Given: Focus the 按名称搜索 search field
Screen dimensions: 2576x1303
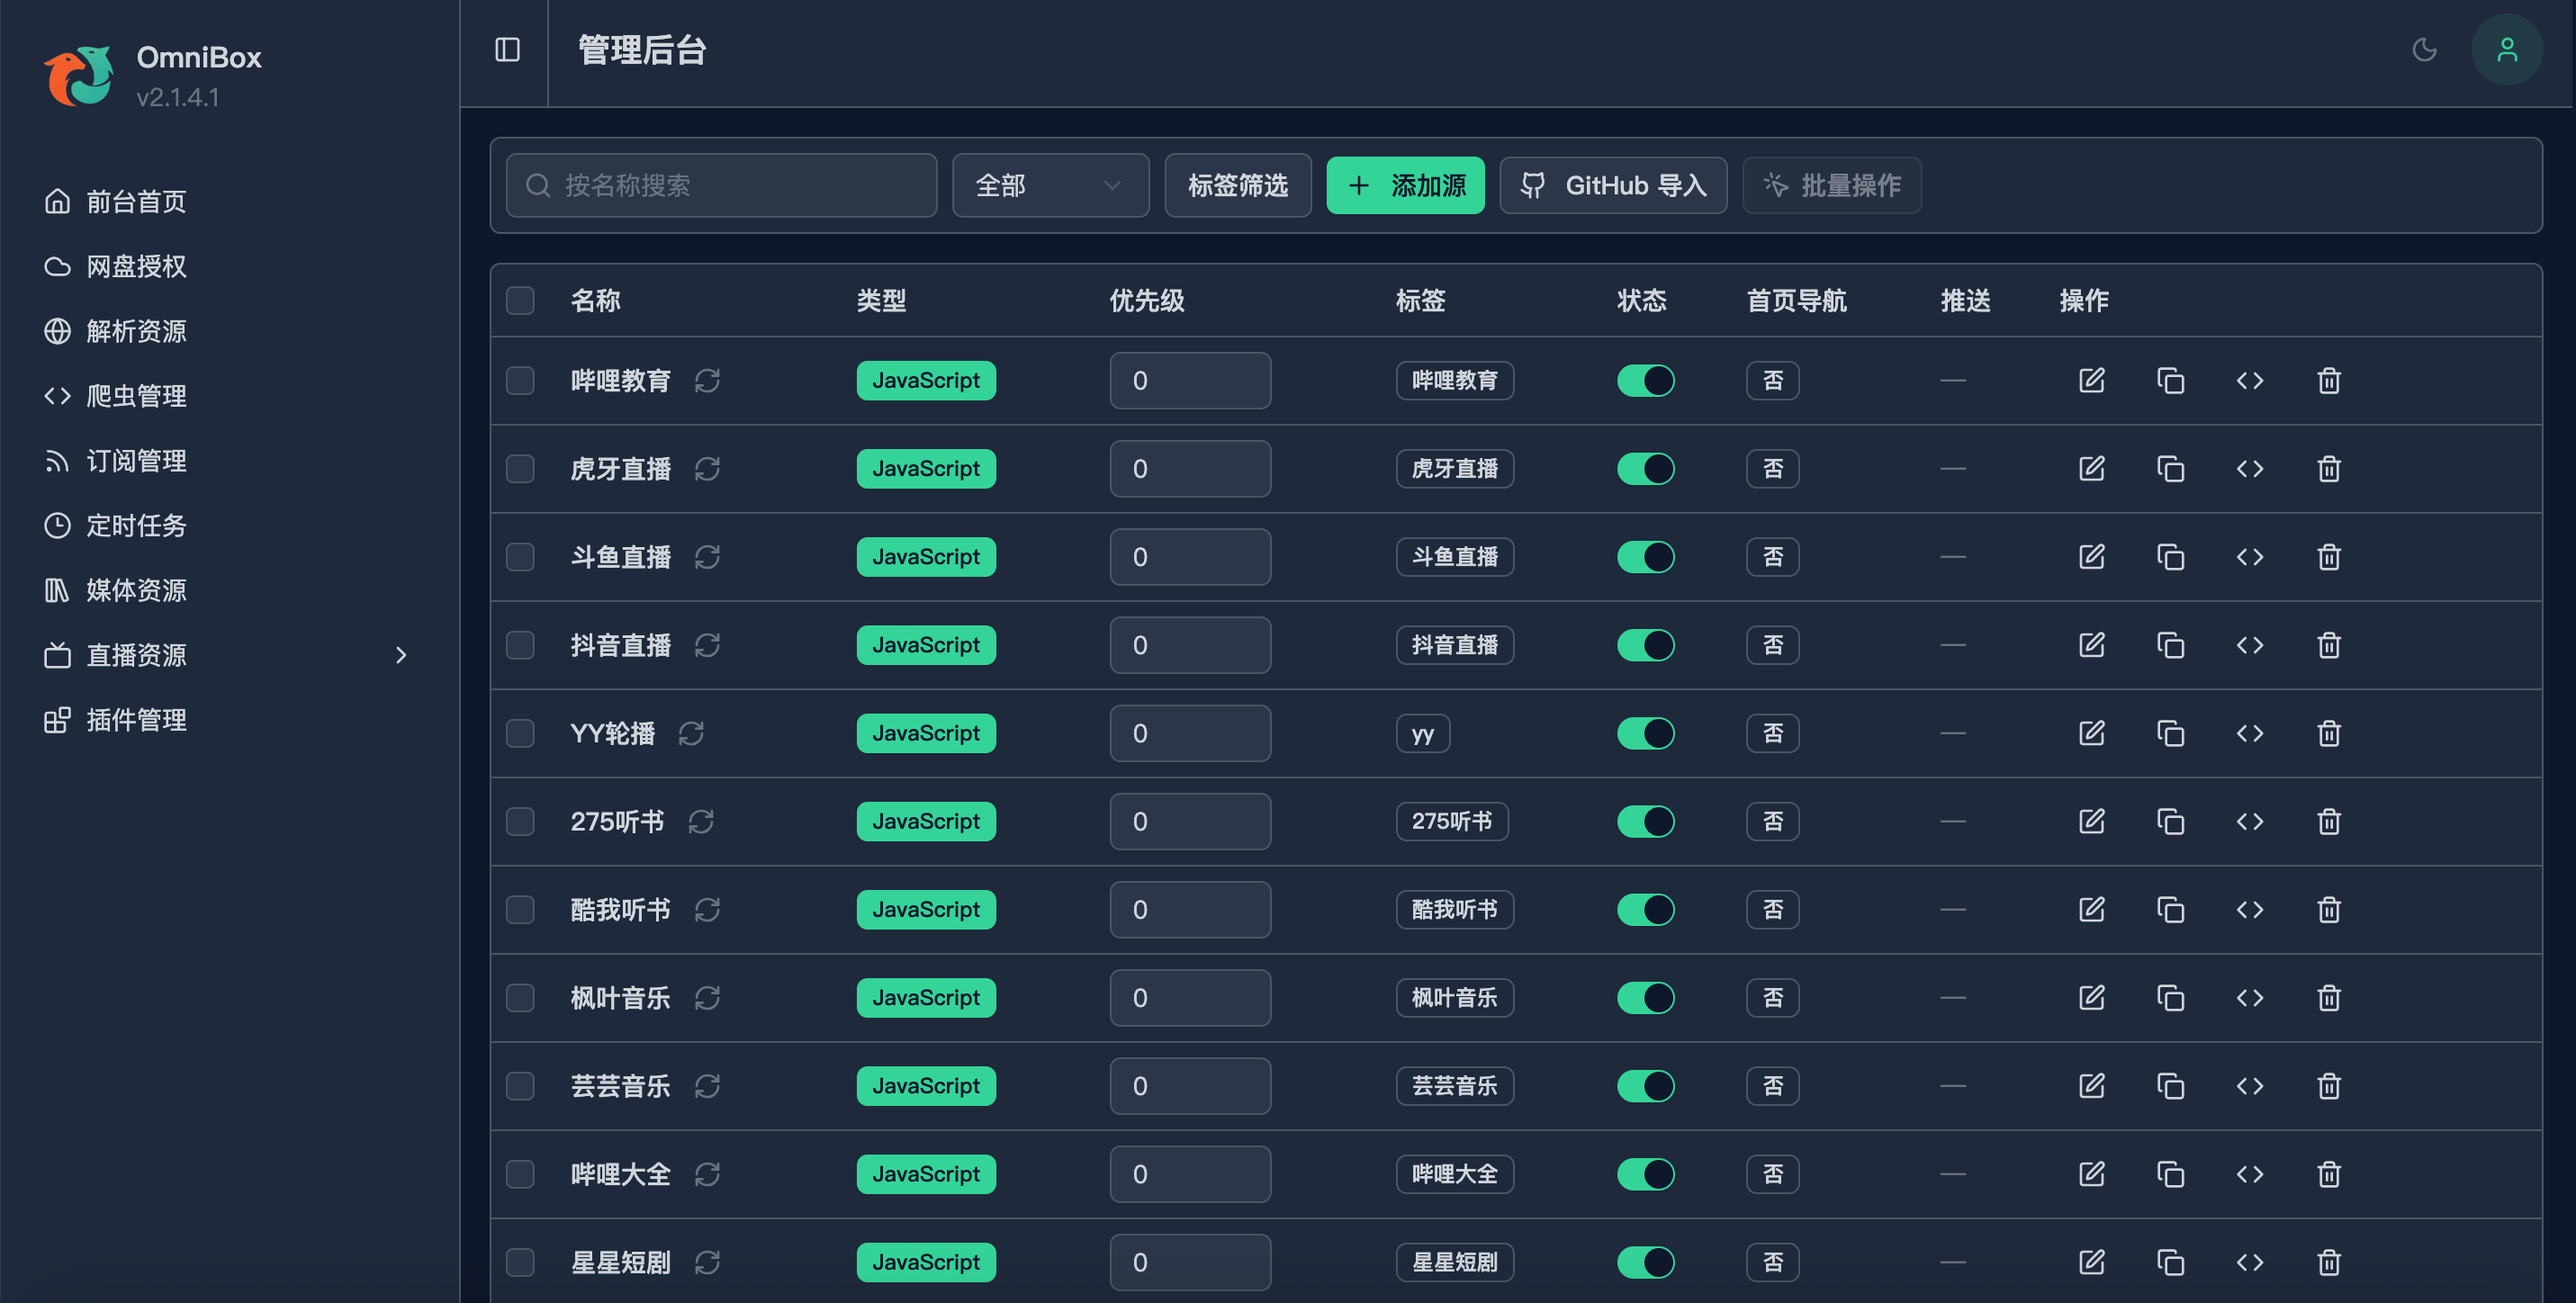Looking at the screenshot, I should 721,185.
